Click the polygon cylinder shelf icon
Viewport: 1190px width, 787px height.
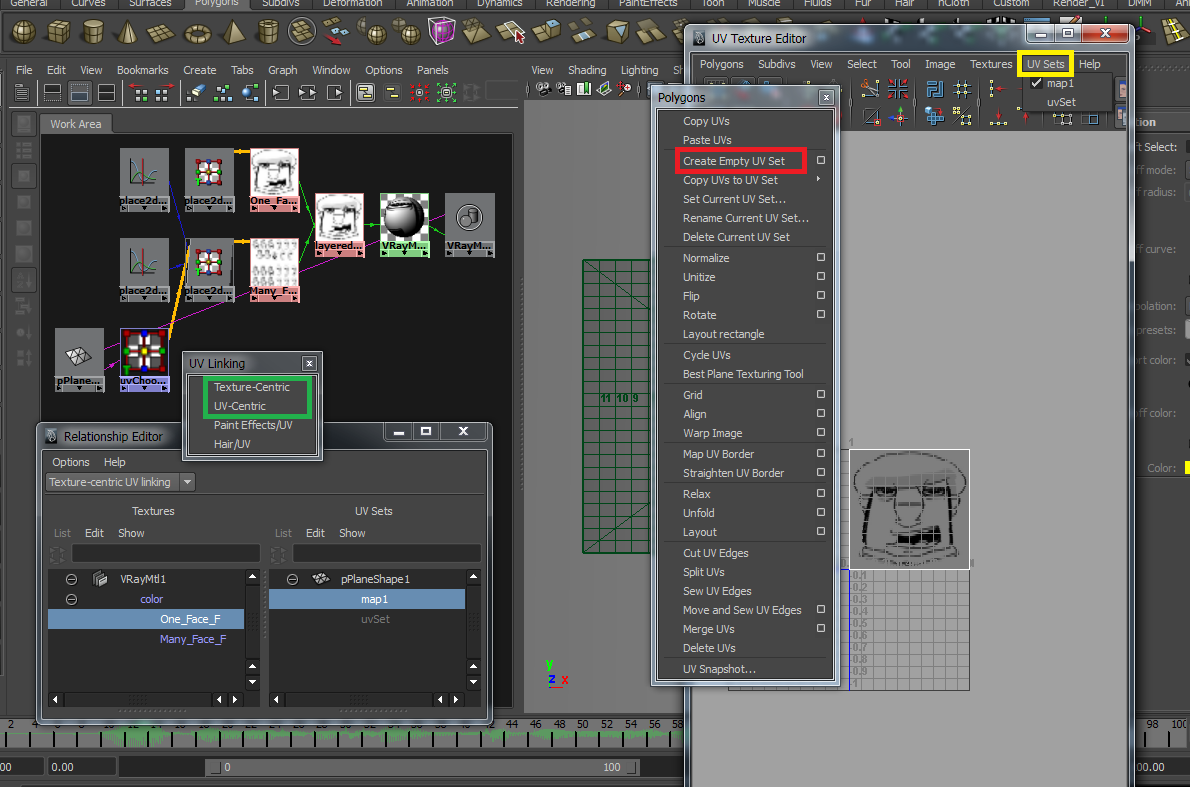92,32
